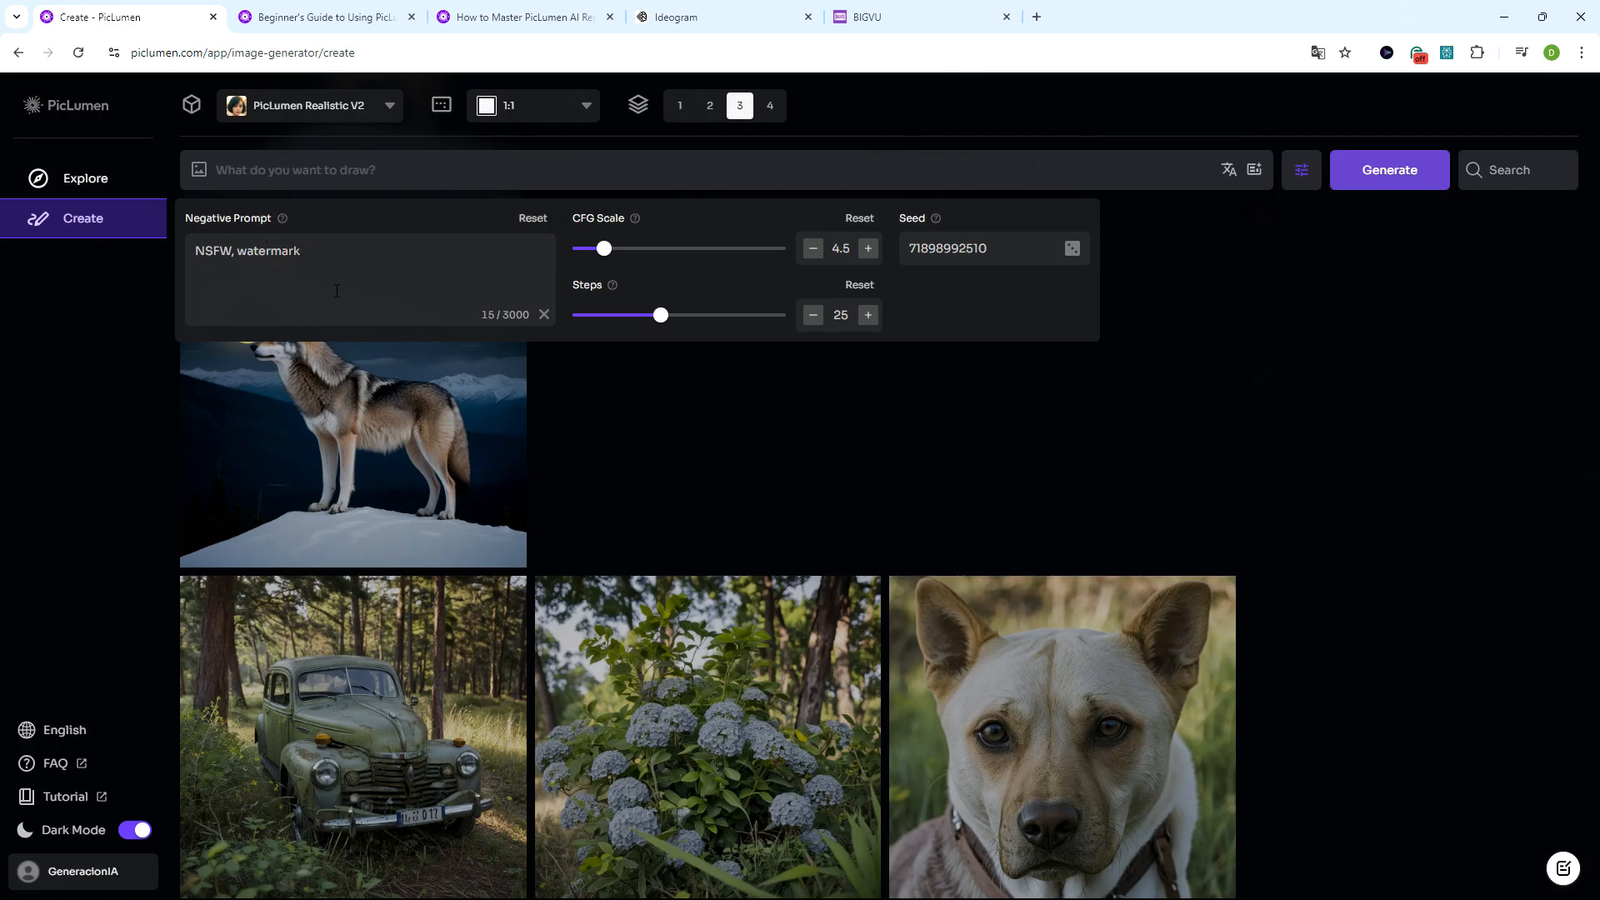Click the advanced settings sliders icon
The width and height of the screenshot is (1600, 900).
(x=1300, y=169)
